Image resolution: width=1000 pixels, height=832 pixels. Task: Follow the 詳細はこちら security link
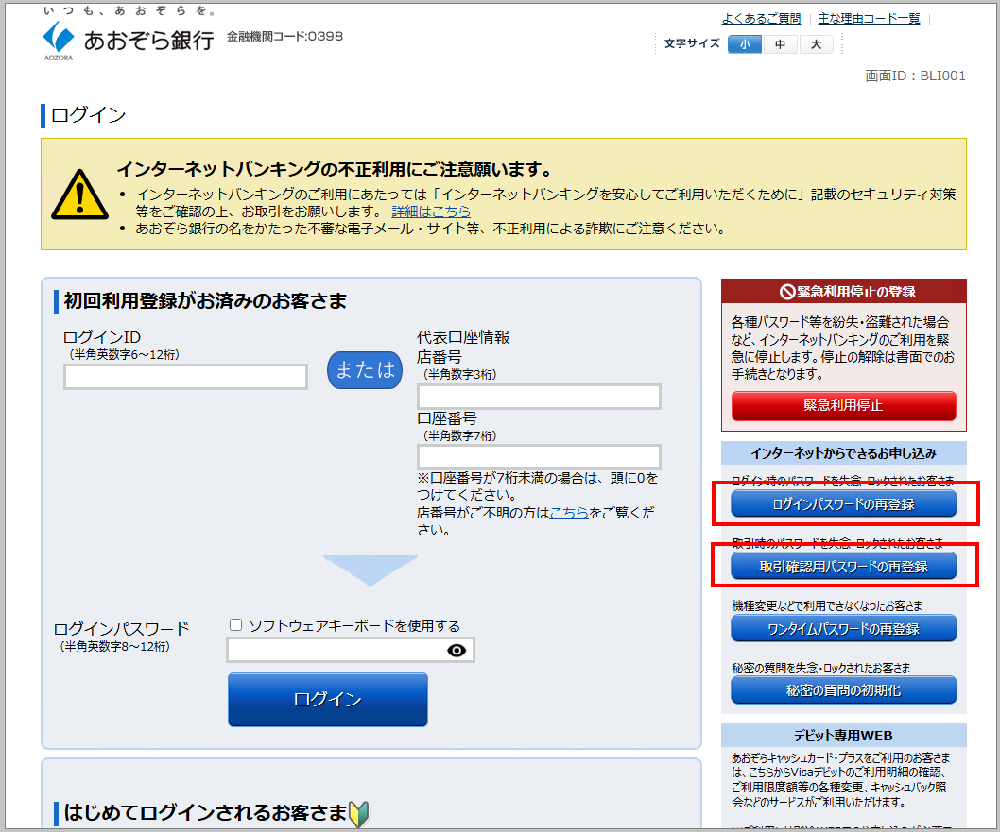431,212
